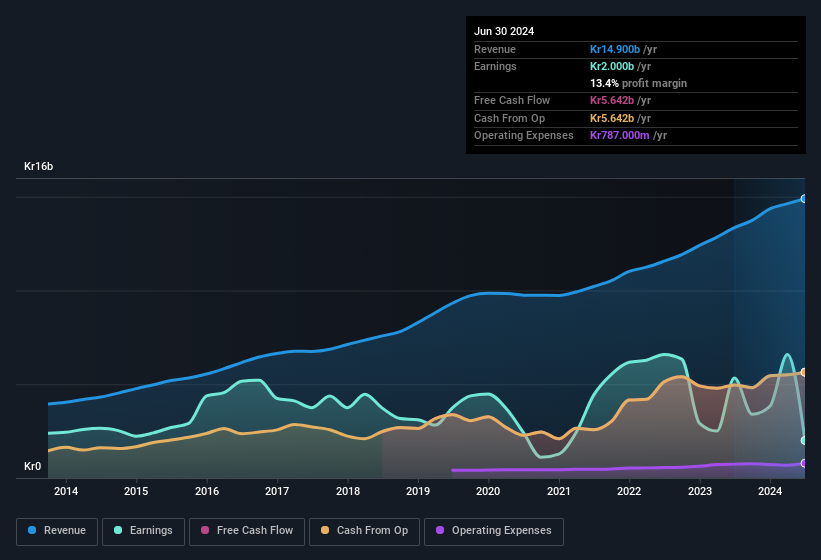Screen dimensions: 821x560
Task: Click the 2015 x-axis label
Action: coord(136,491)
